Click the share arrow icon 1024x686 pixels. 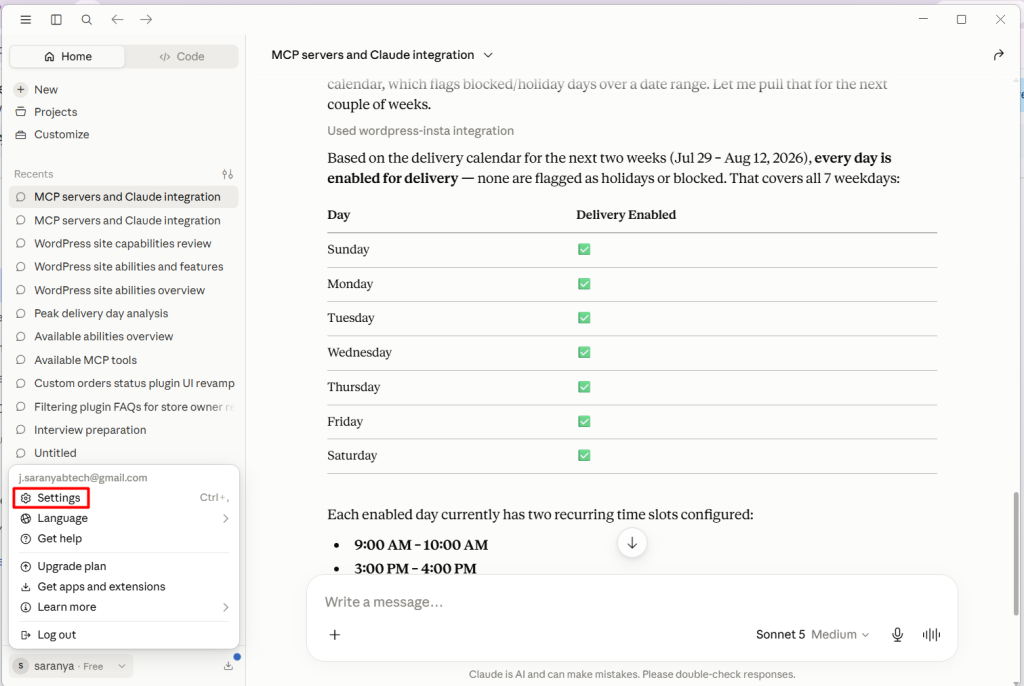(998, 55)
